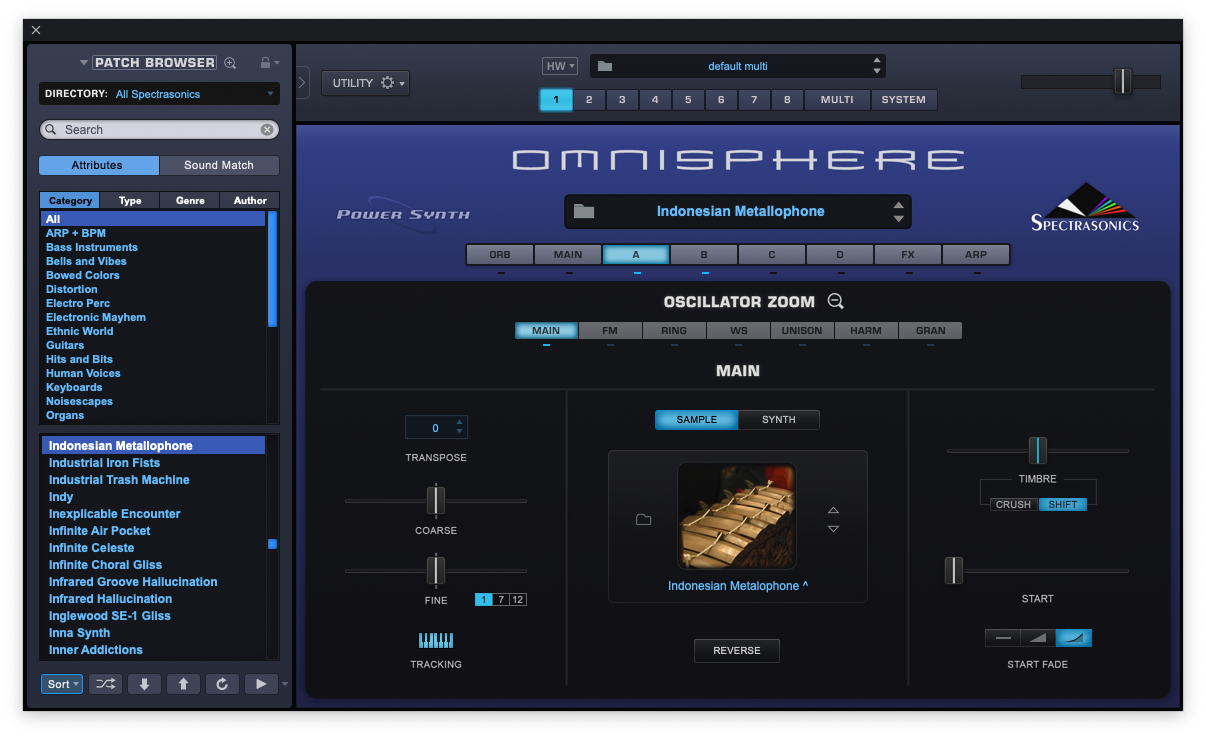Image resolution: width=1206 pixels, height=738 pixels.
Task: Audition the patch with the play button
Action: pos(261,684)
